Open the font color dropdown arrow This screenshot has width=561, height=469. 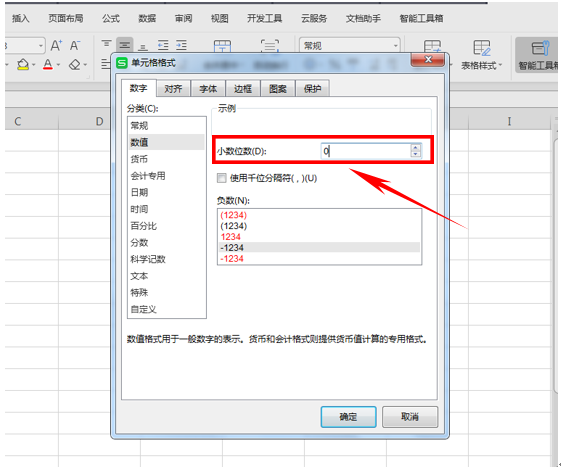[58, 65]
